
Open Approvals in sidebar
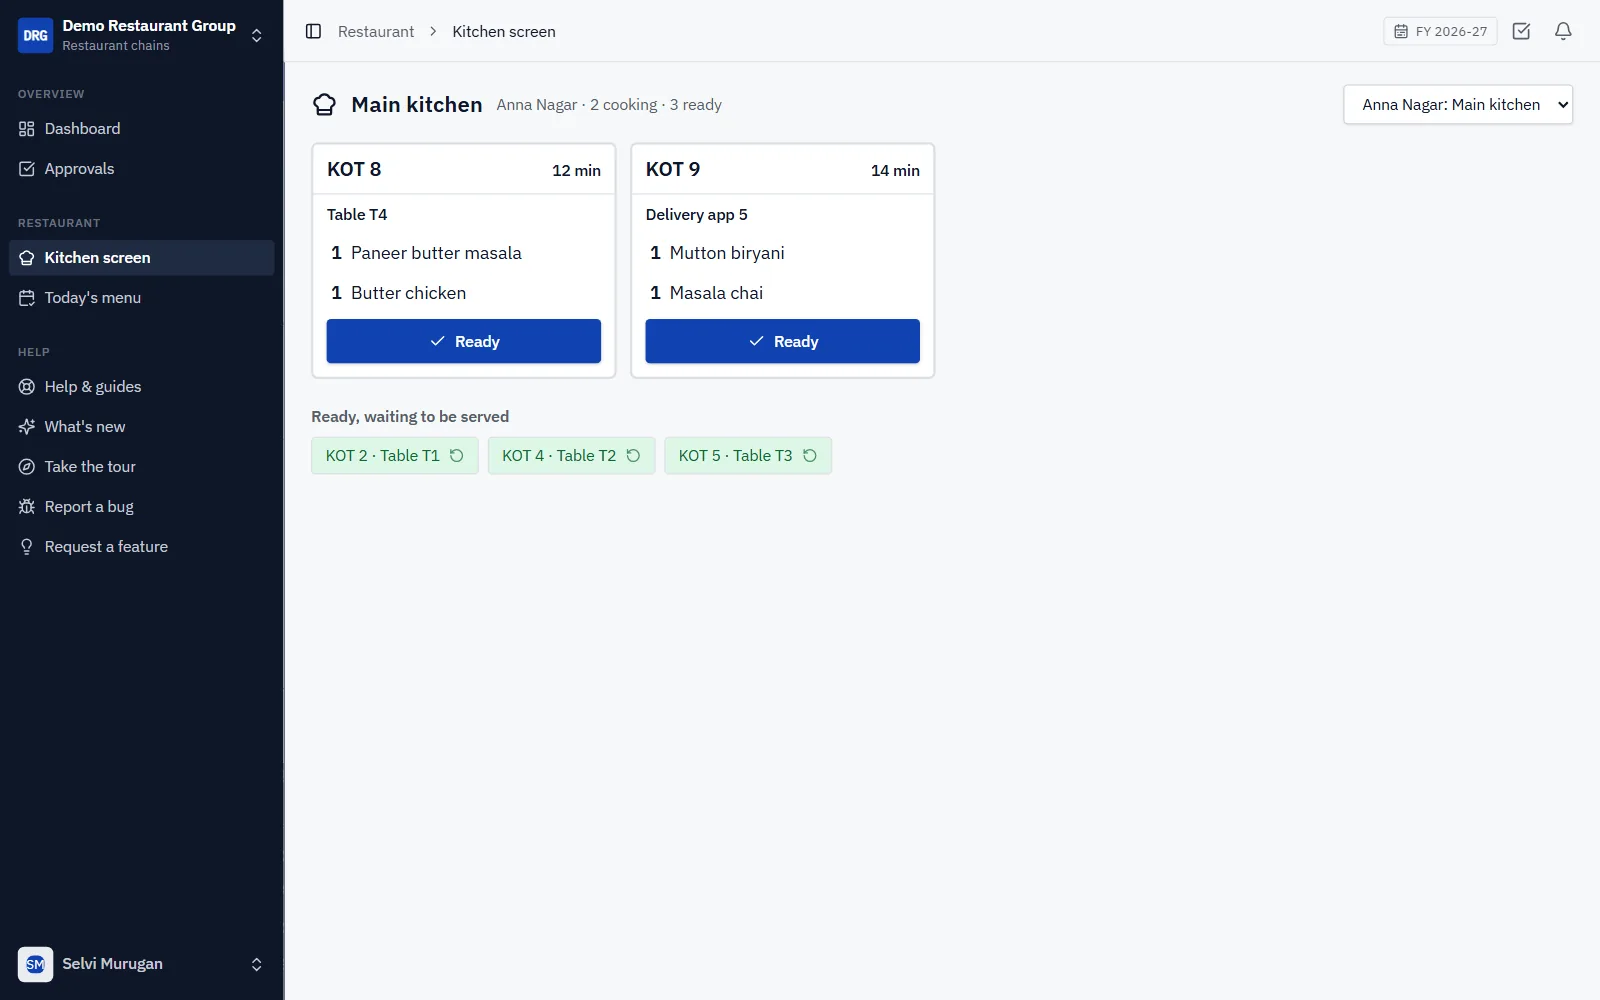141,169
